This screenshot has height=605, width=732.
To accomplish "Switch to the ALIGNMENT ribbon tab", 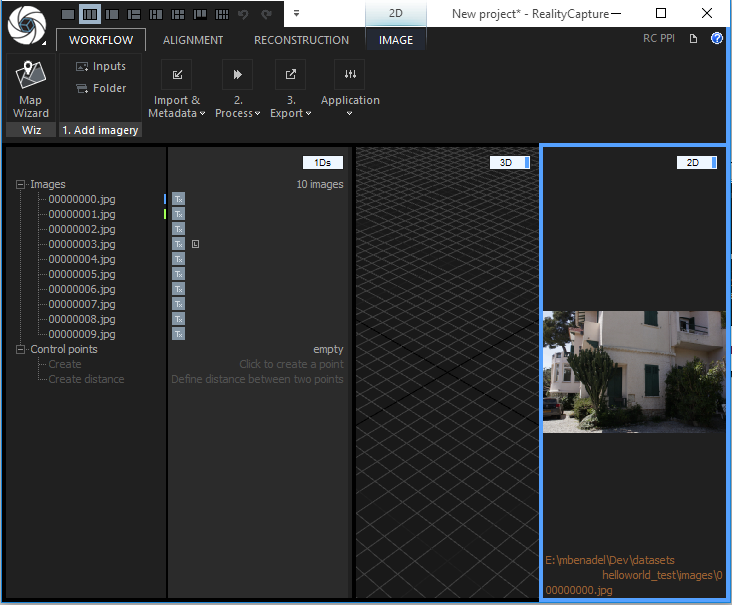I will coord(193,40).
